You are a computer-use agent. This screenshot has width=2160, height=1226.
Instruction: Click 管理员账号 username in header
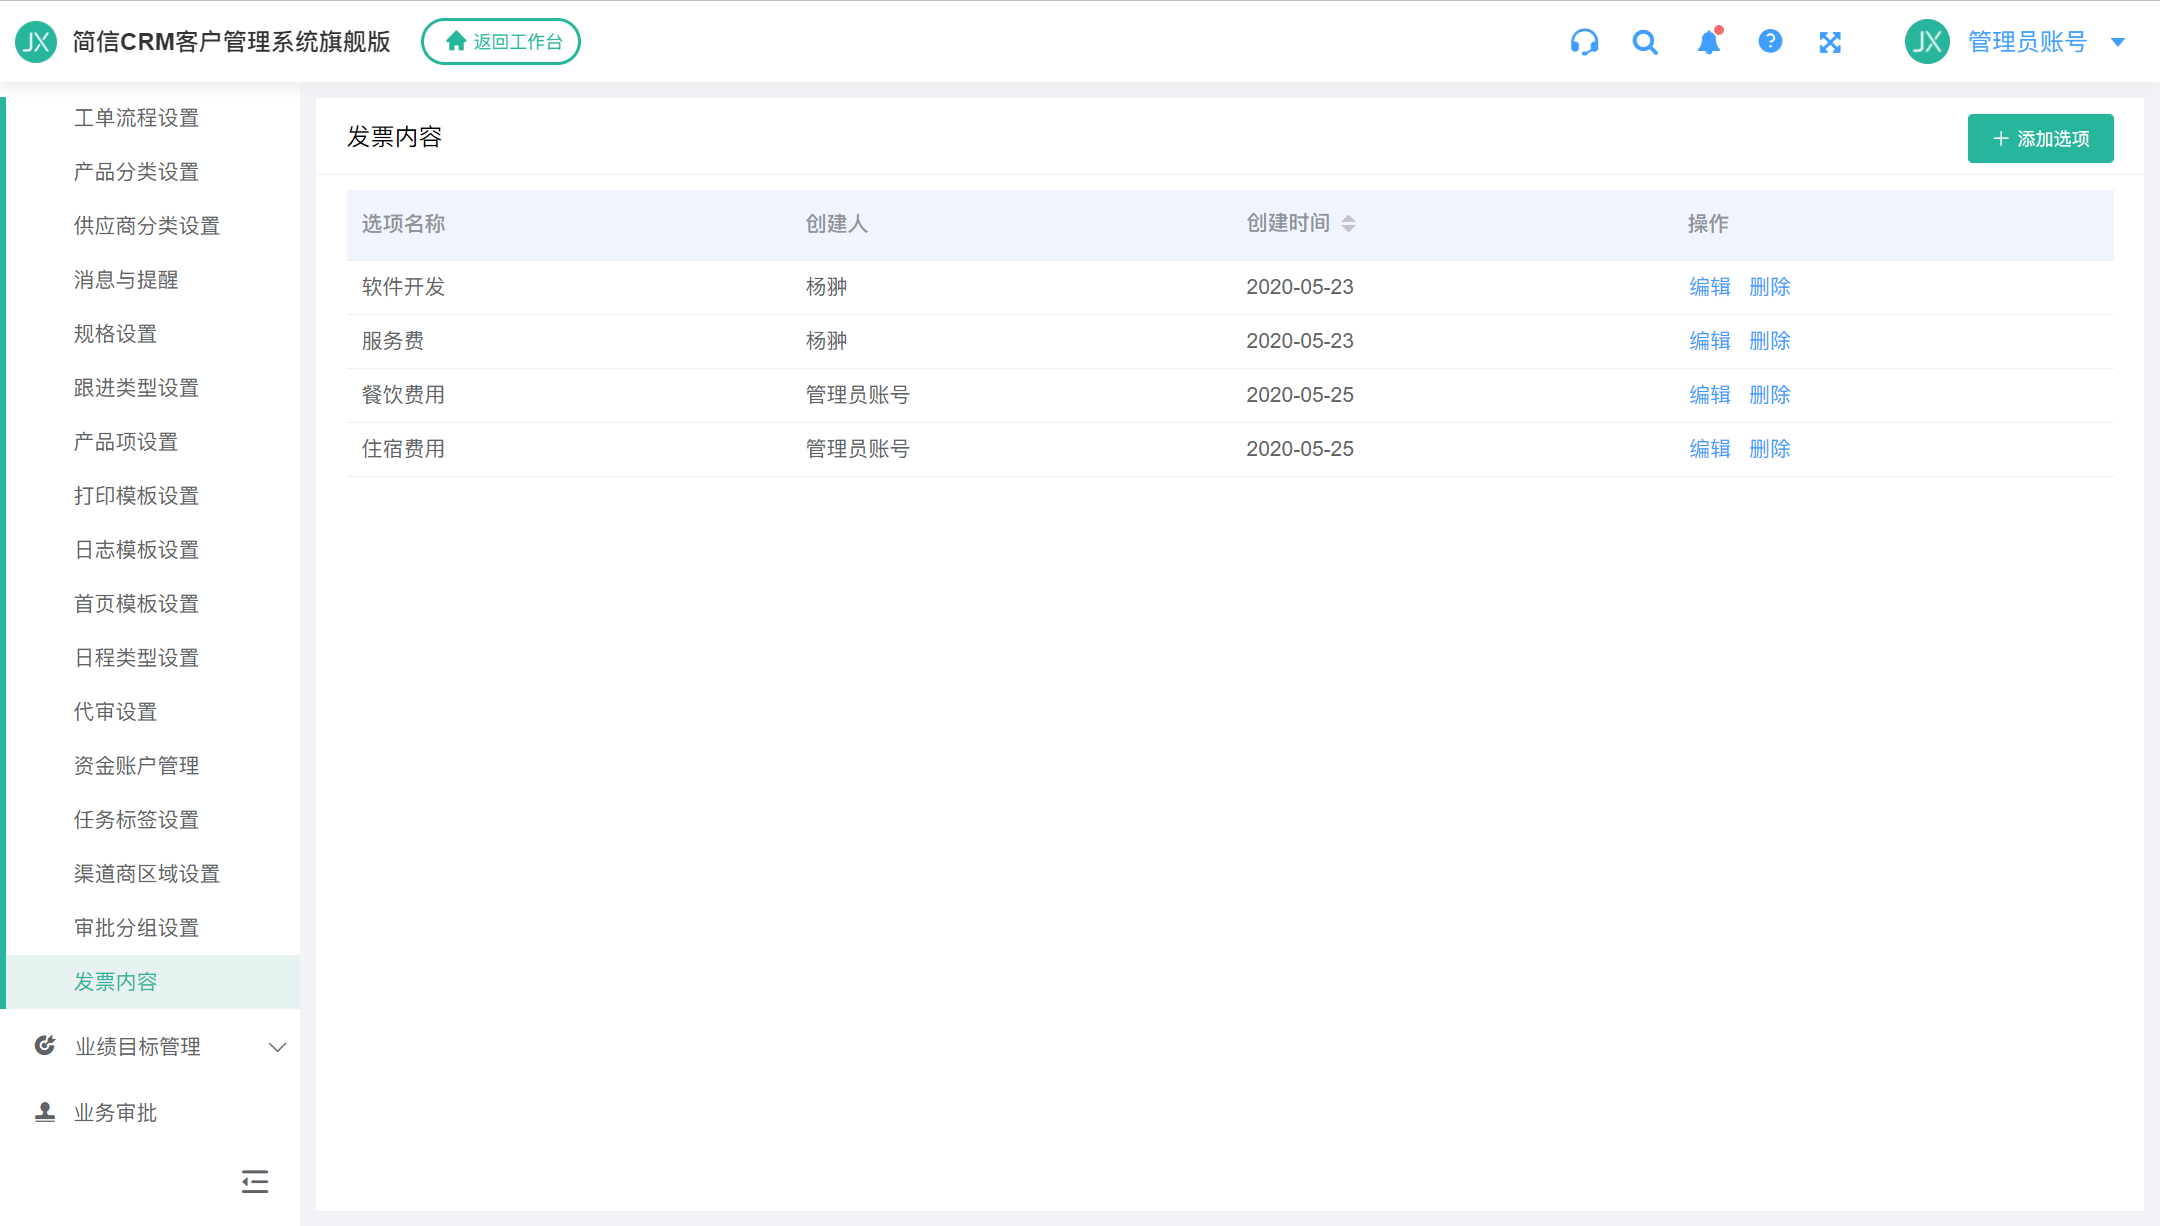pyautogui.click(x=2027, y=42)
